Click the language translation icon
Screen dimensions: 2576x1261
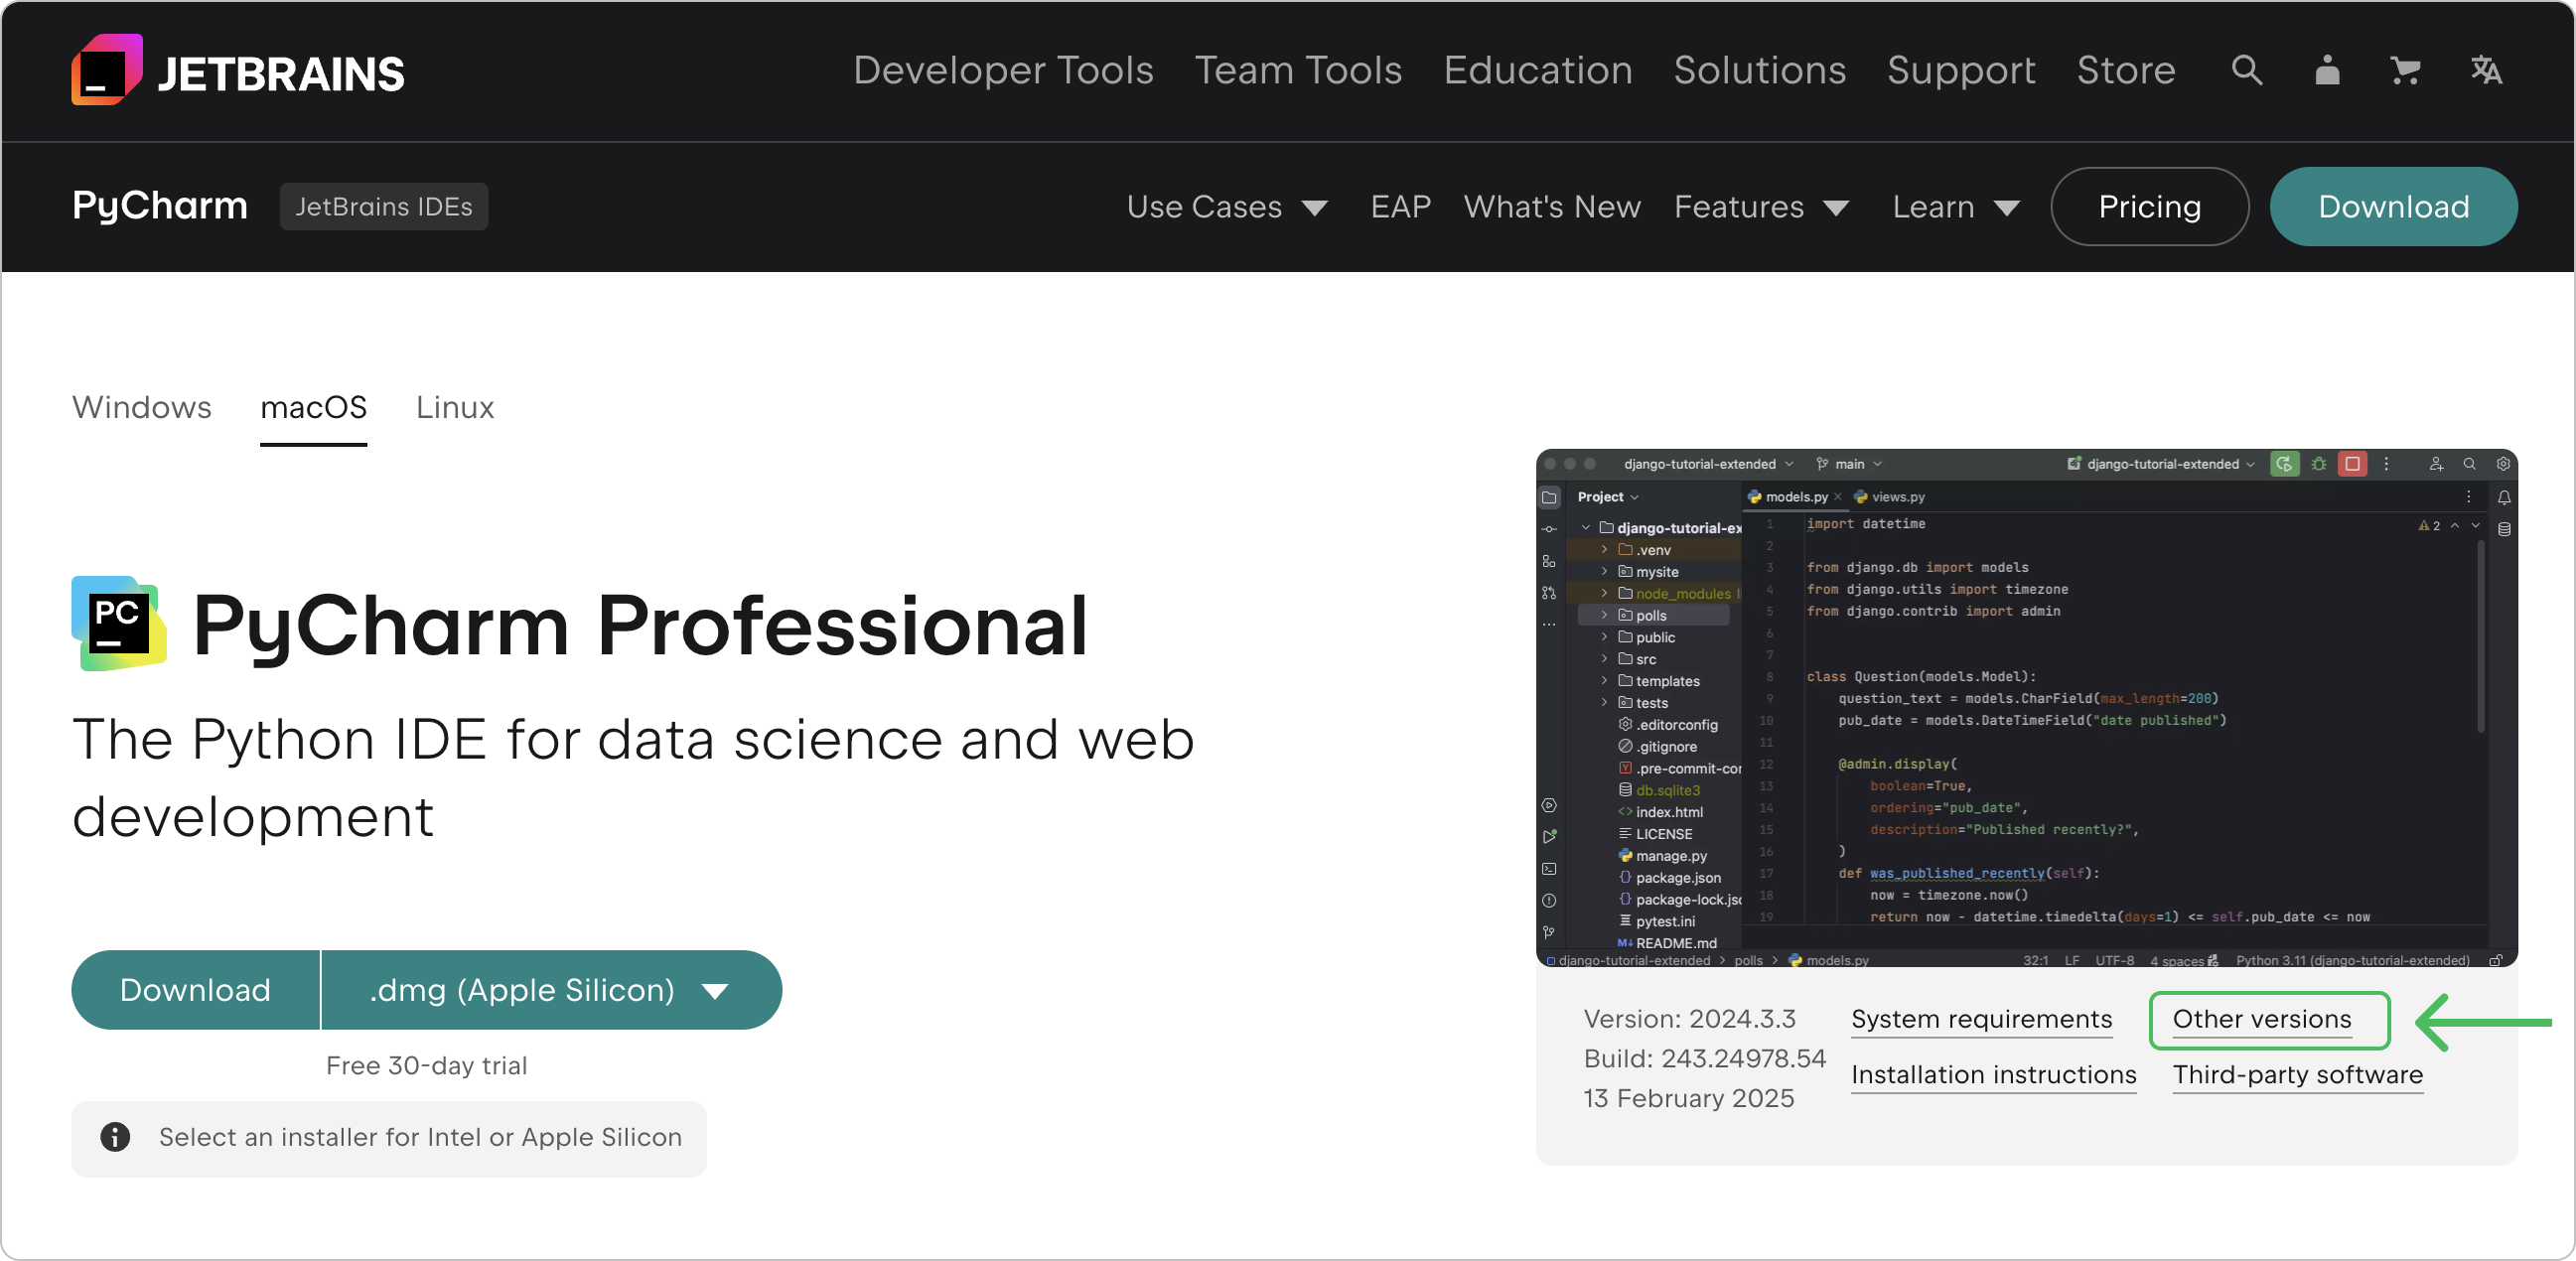2486,70
